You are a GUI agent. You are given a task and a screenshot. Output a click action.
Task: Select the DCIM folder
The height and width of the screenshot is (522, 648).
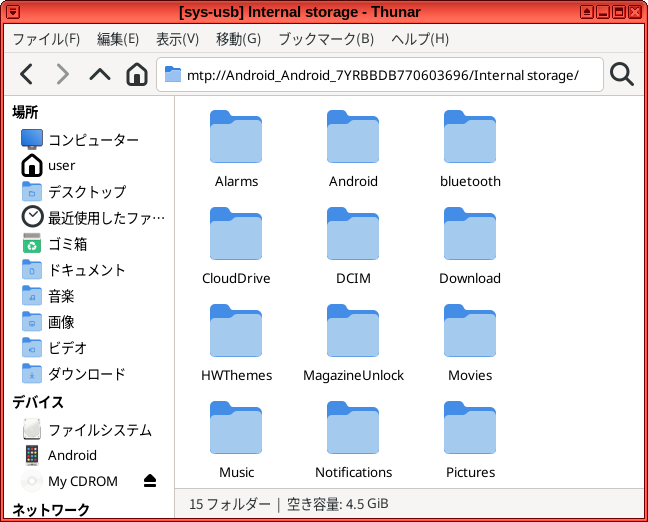click(x=353, y=246)
